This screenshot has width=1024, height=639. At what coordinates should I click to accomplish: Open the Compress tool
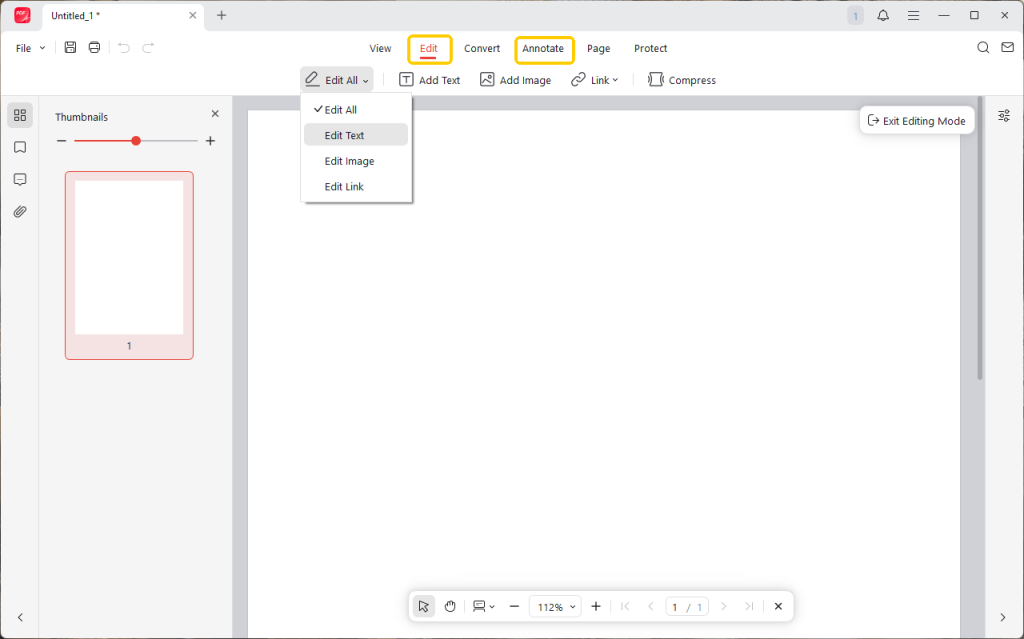[x=681, y=79]
